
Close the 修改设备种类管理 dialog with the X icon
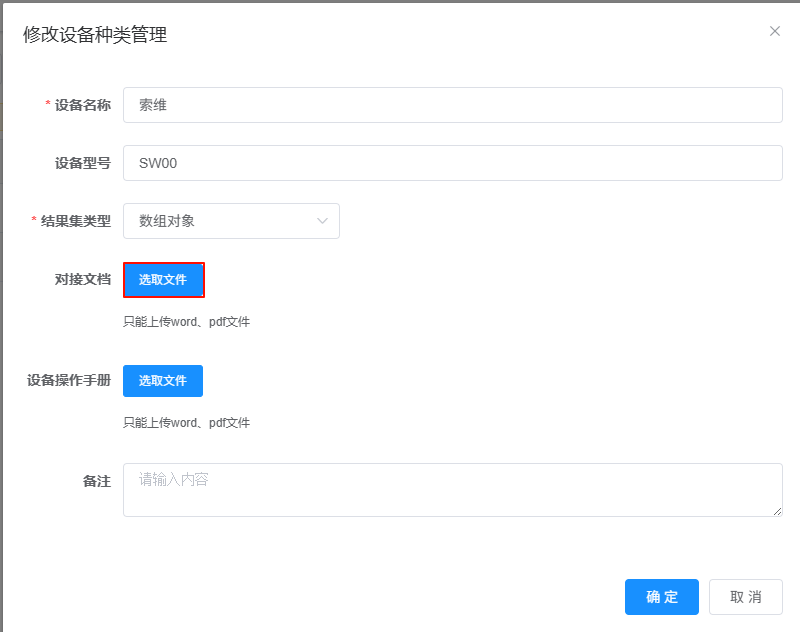pos(775,31)
